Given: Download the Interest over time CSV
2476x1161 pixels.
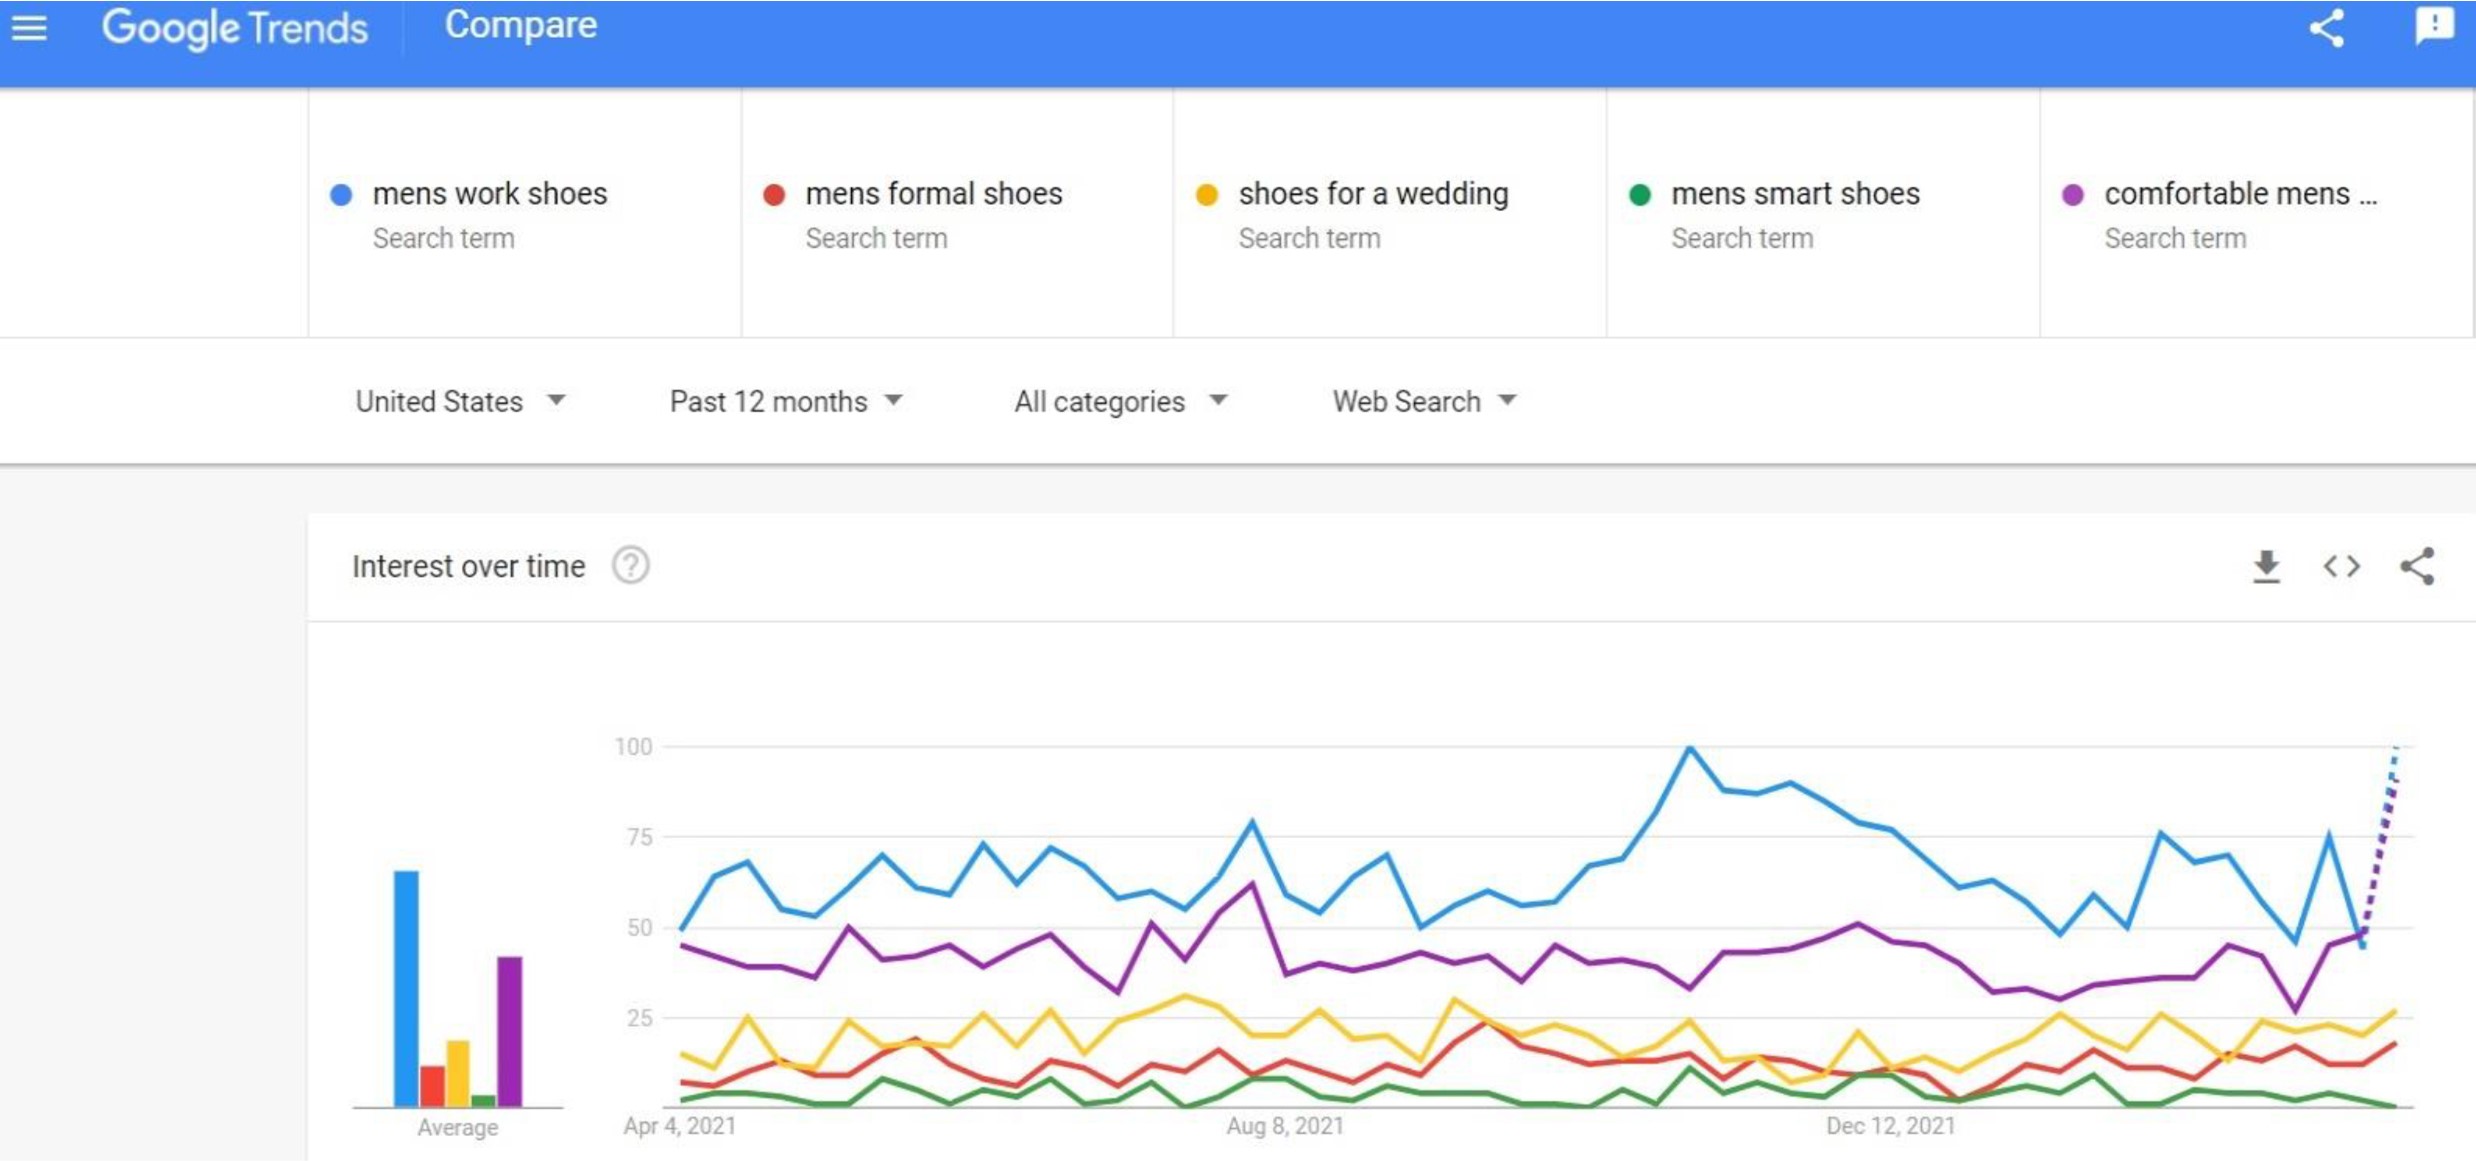Looking at the screenshot, I should tap(2266, 566).
